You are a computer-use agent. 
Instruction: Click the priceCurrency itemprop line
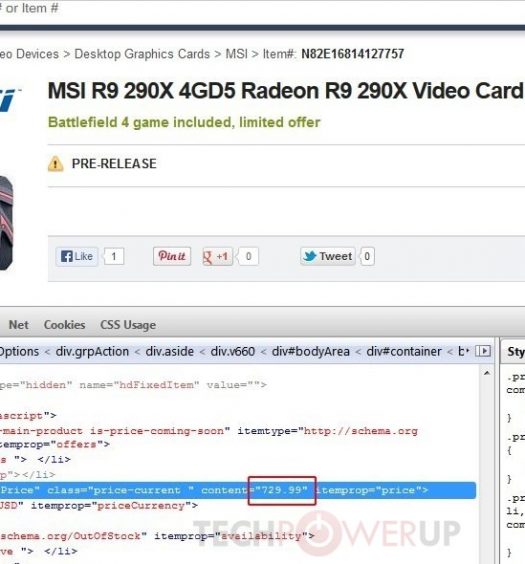[99, 506]
